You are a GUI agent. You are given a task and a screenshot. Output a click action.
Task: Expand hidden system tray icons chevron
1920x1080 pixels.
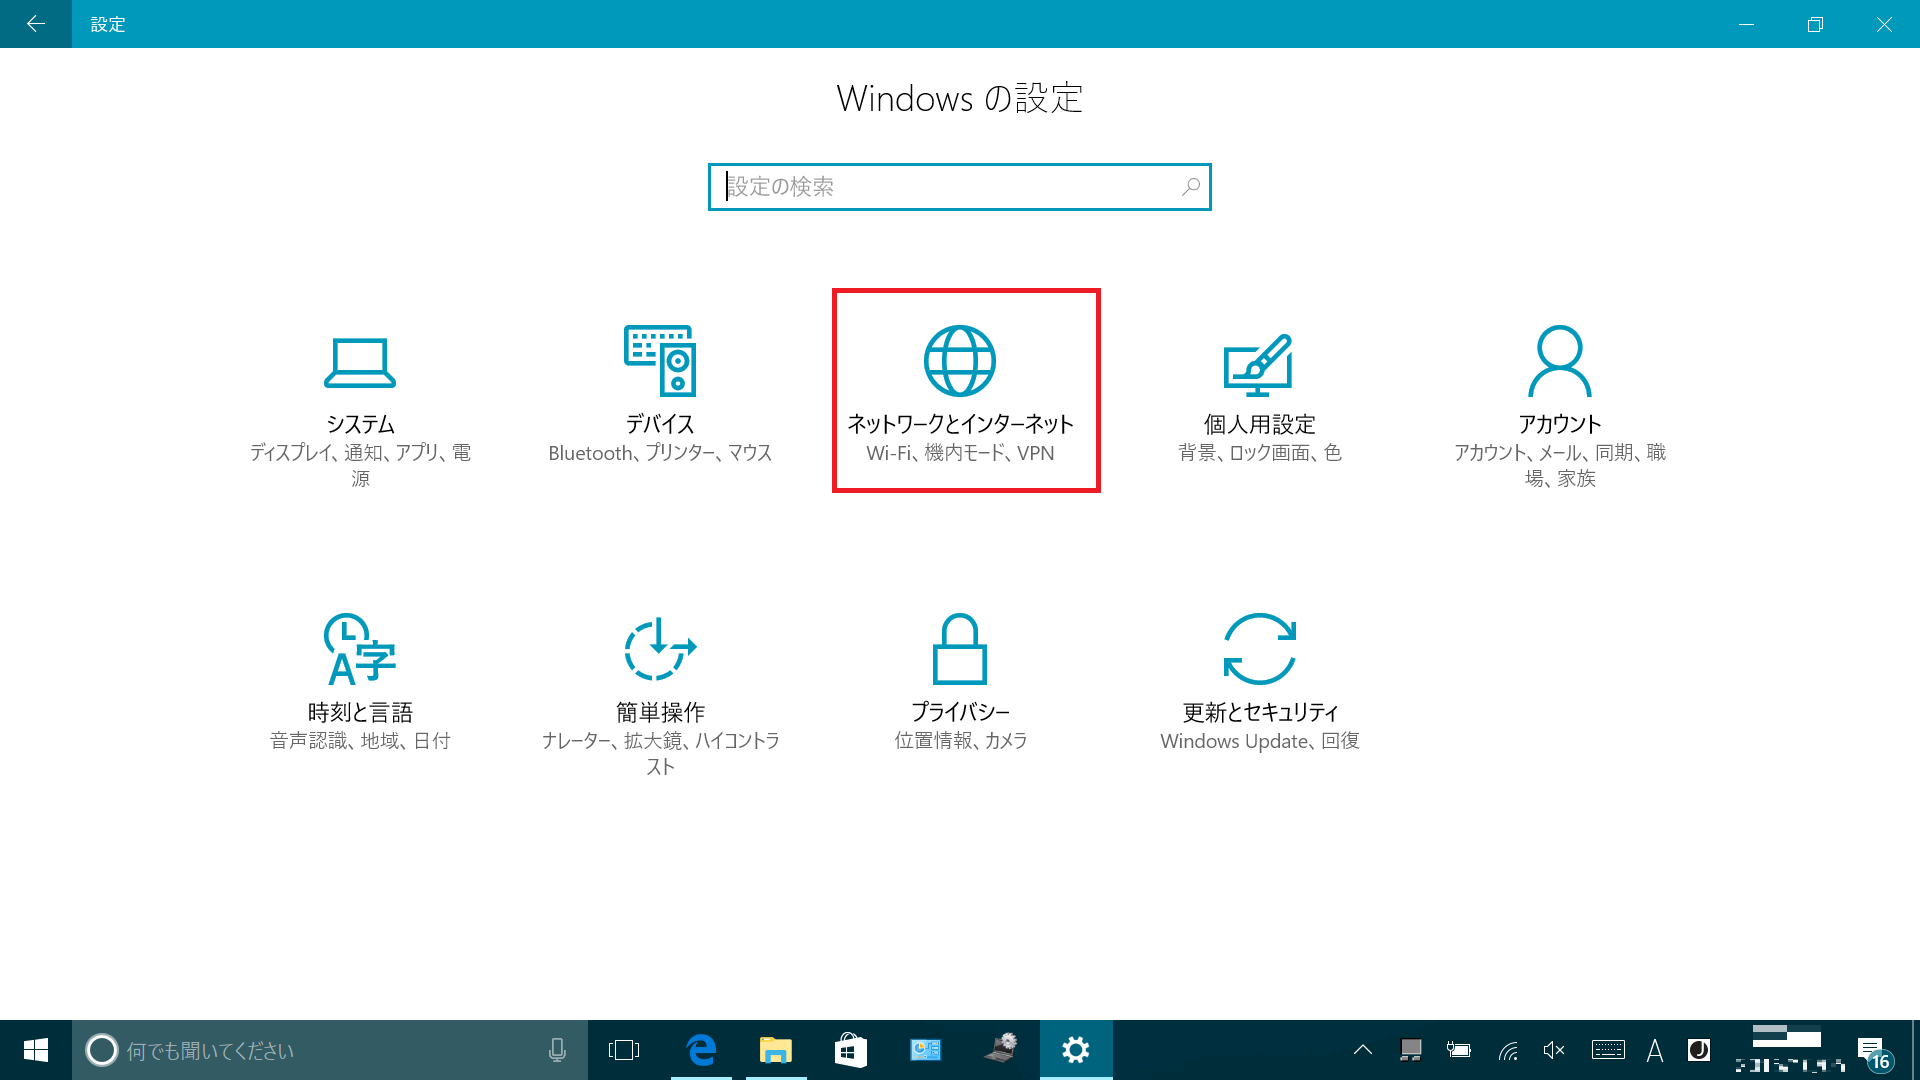point(1363,1050)
